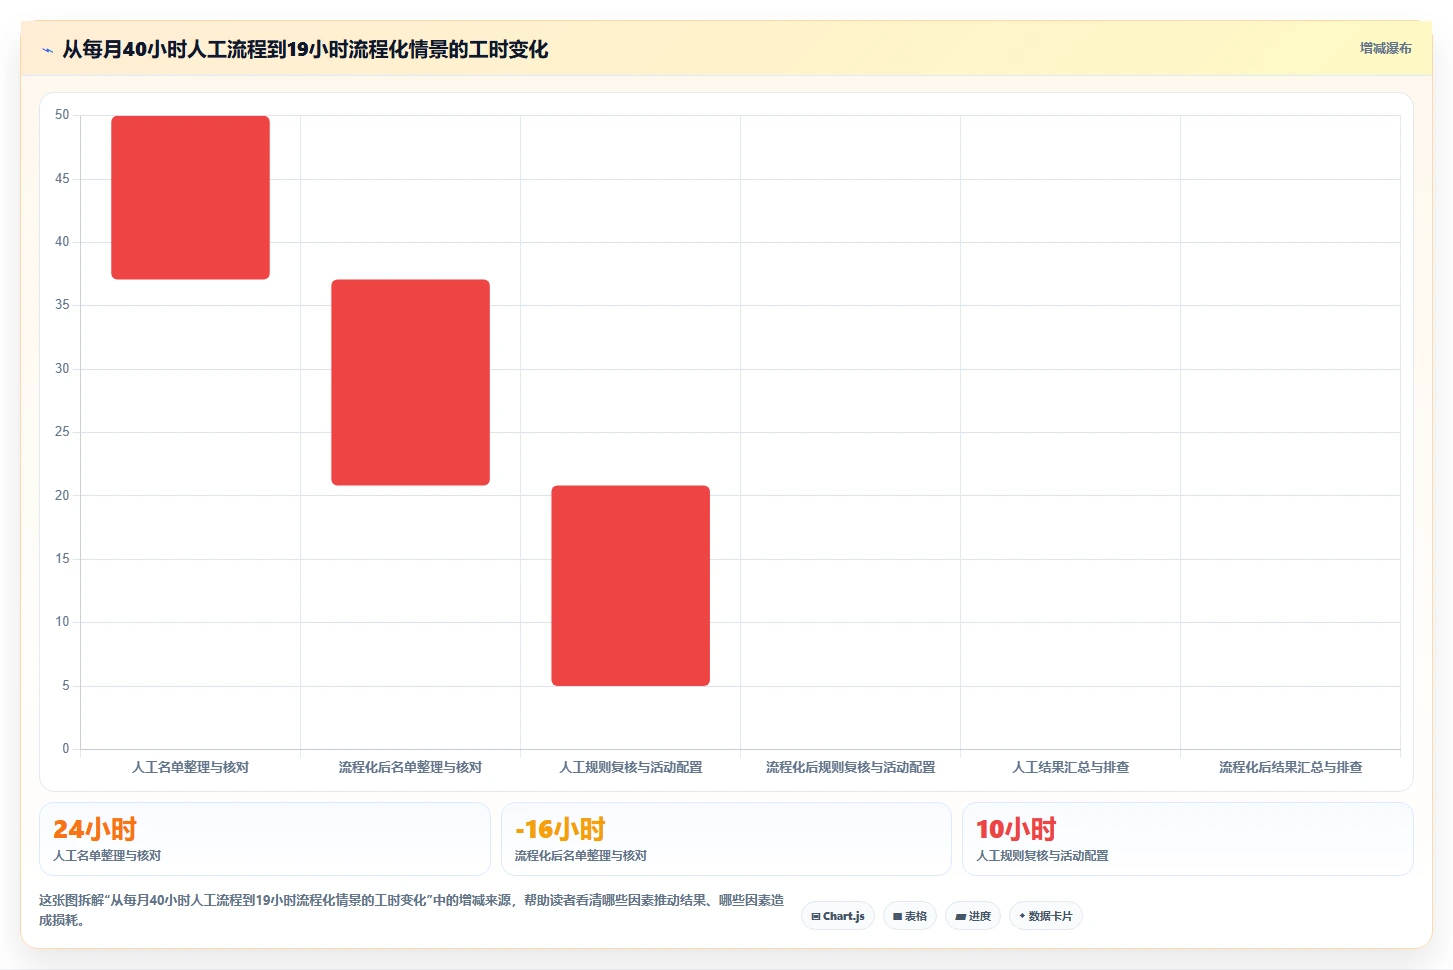Click the y-axis tick value 40
Viewport: 1453px width, 970px height.
[x=62, y=241]
